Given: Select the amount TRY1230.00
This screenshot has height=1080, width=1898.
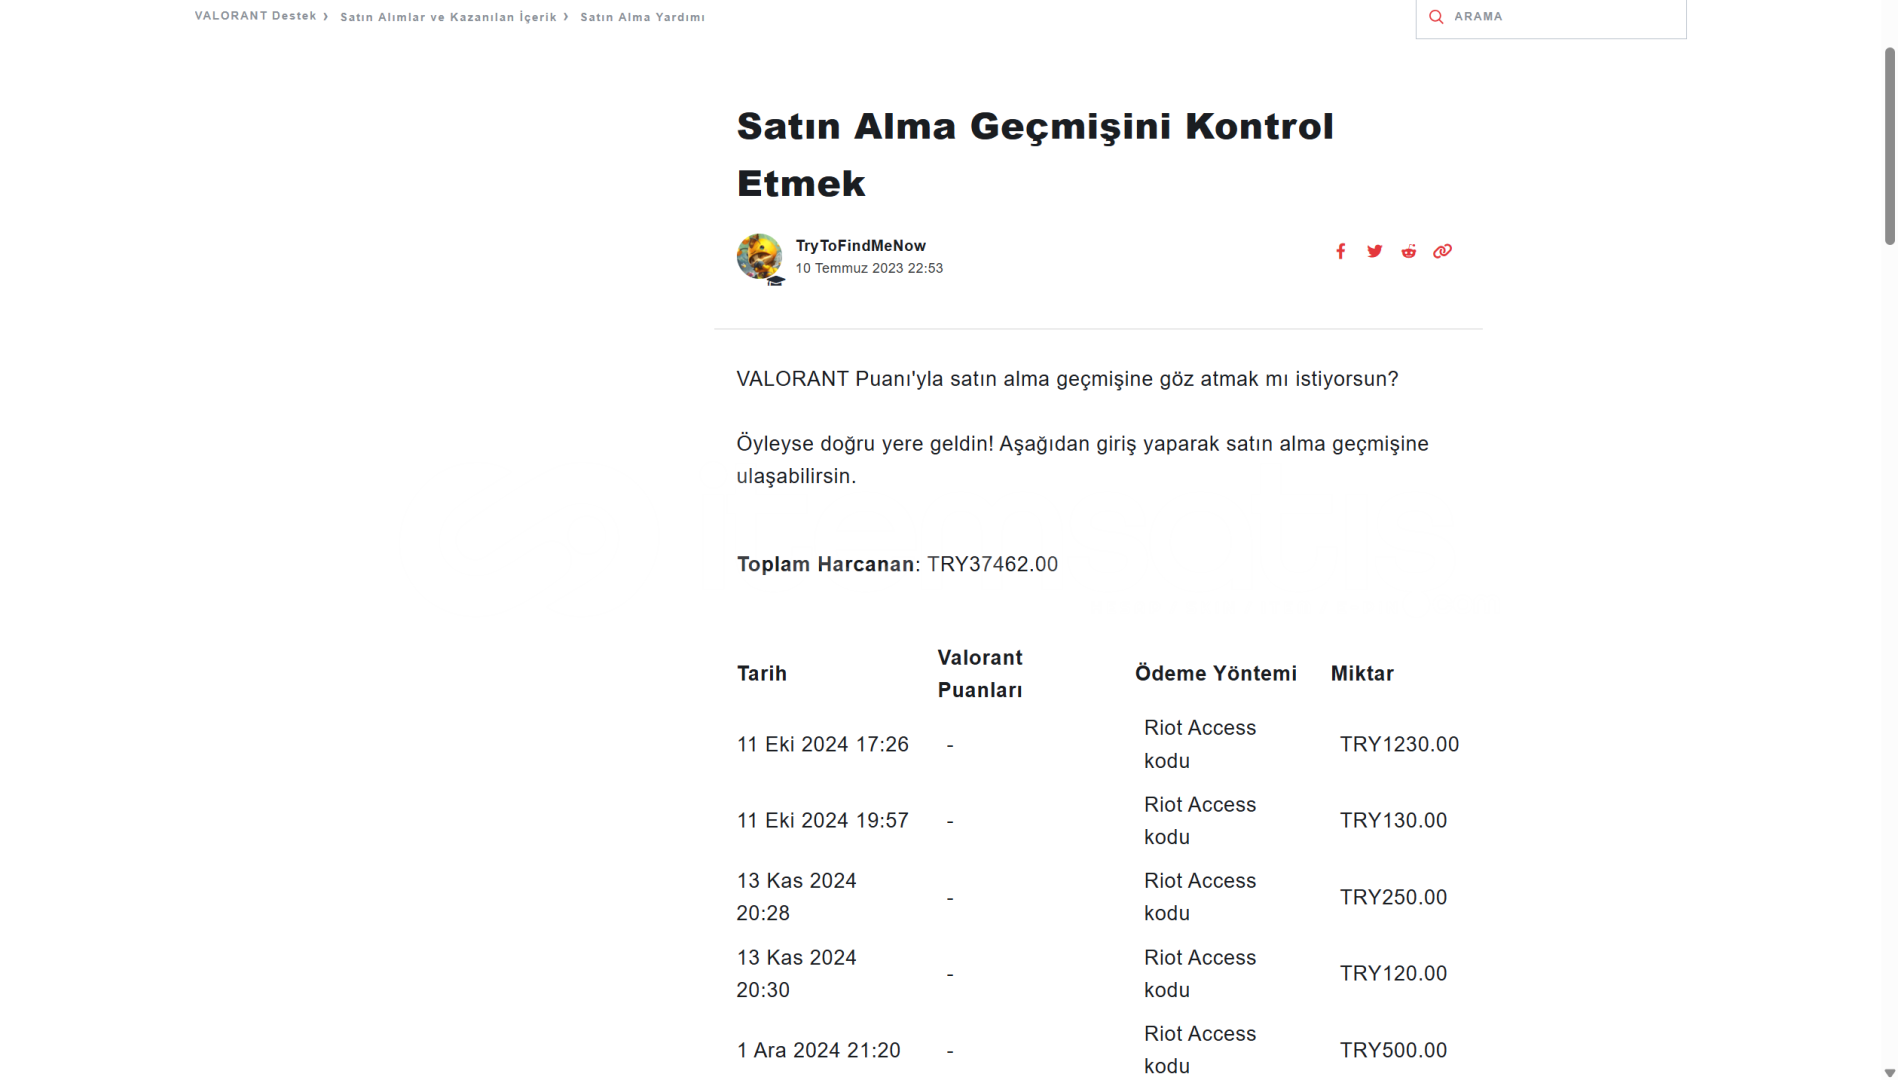Looking at the screenshot, I should click(x=1399, y=744).
